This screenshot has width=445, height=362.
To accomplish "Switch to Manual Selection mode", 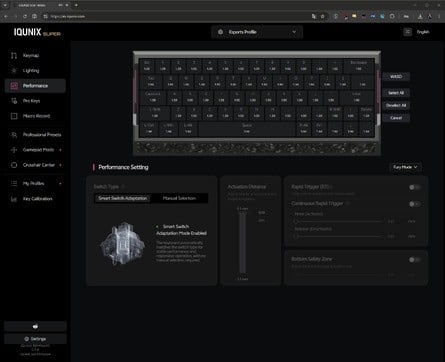I will [179, 198].
